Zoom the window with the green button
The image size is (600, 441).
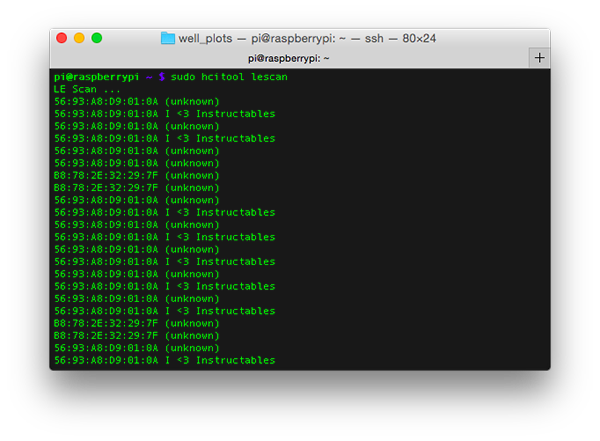coord(97,38)
